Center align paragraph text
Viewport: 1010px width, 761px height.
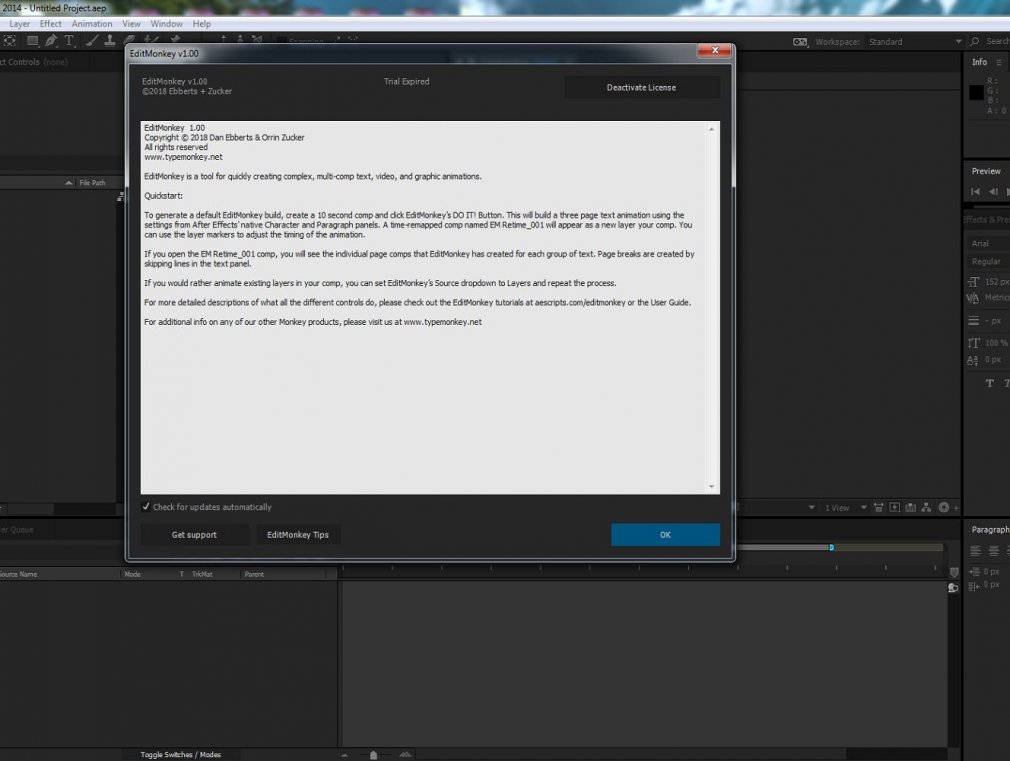994,550
